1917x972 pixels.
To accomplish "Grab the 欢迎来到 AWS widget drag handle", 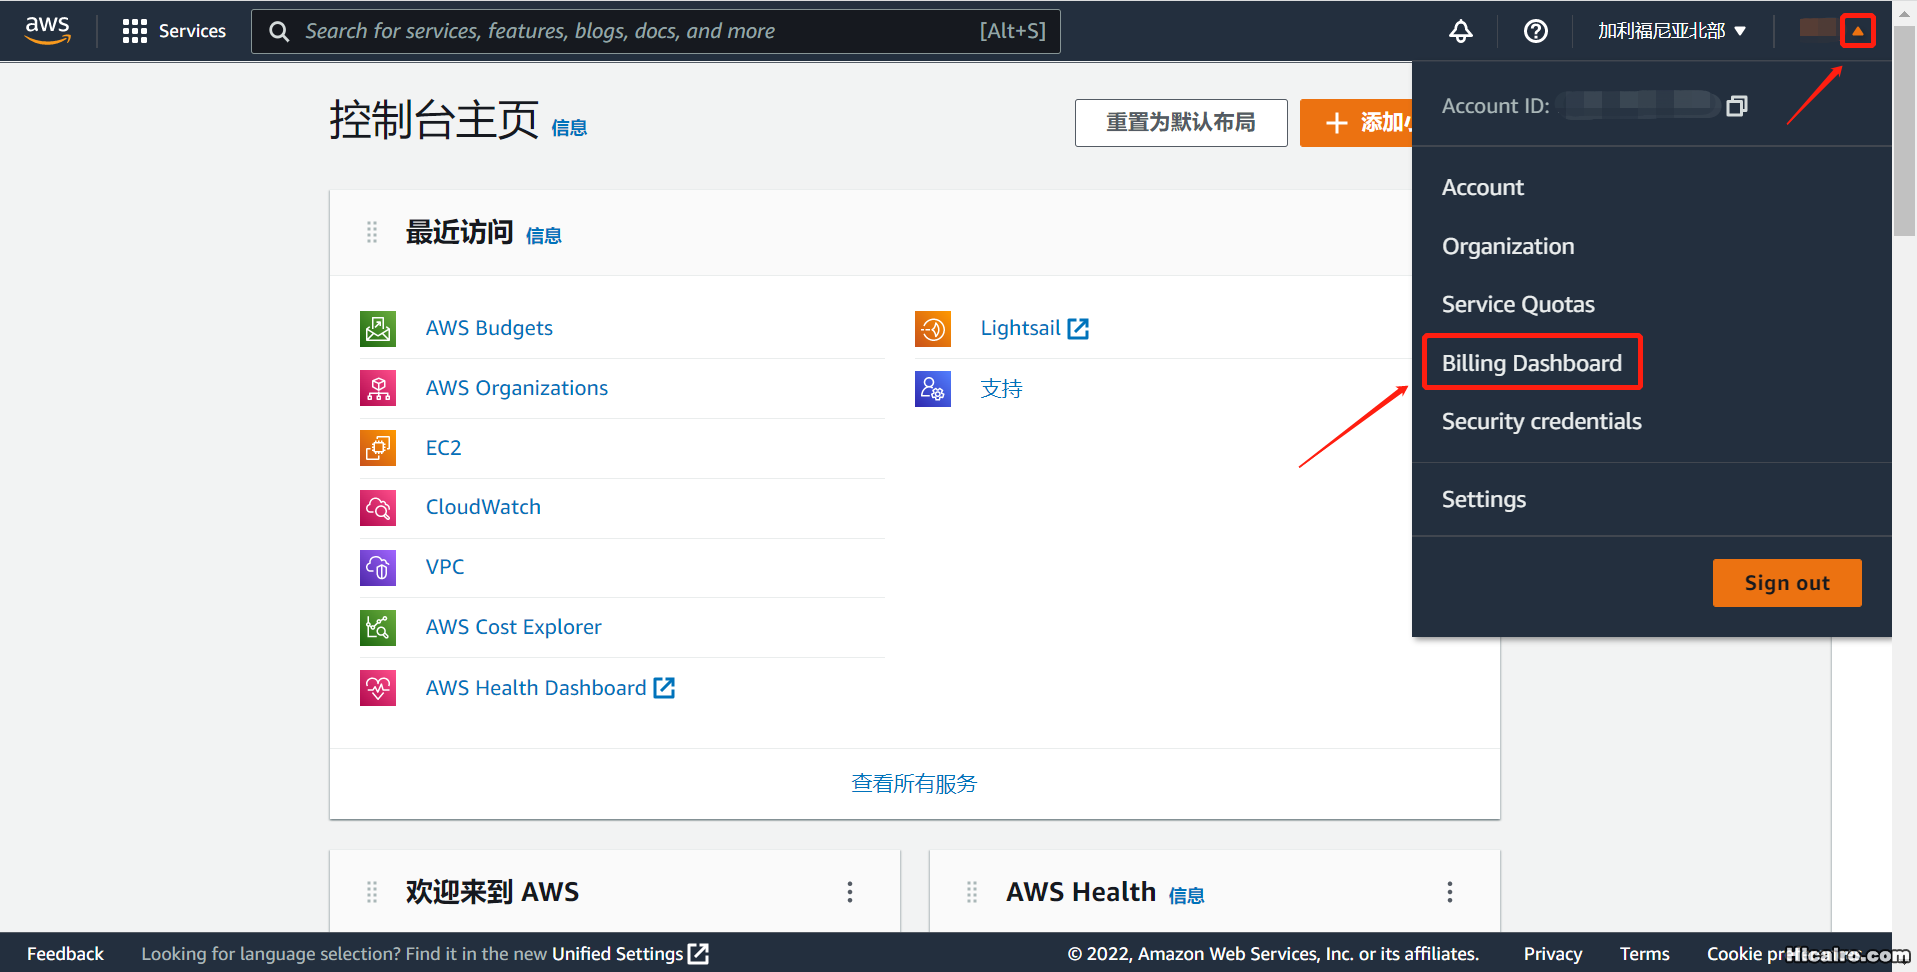I will 372,892.
